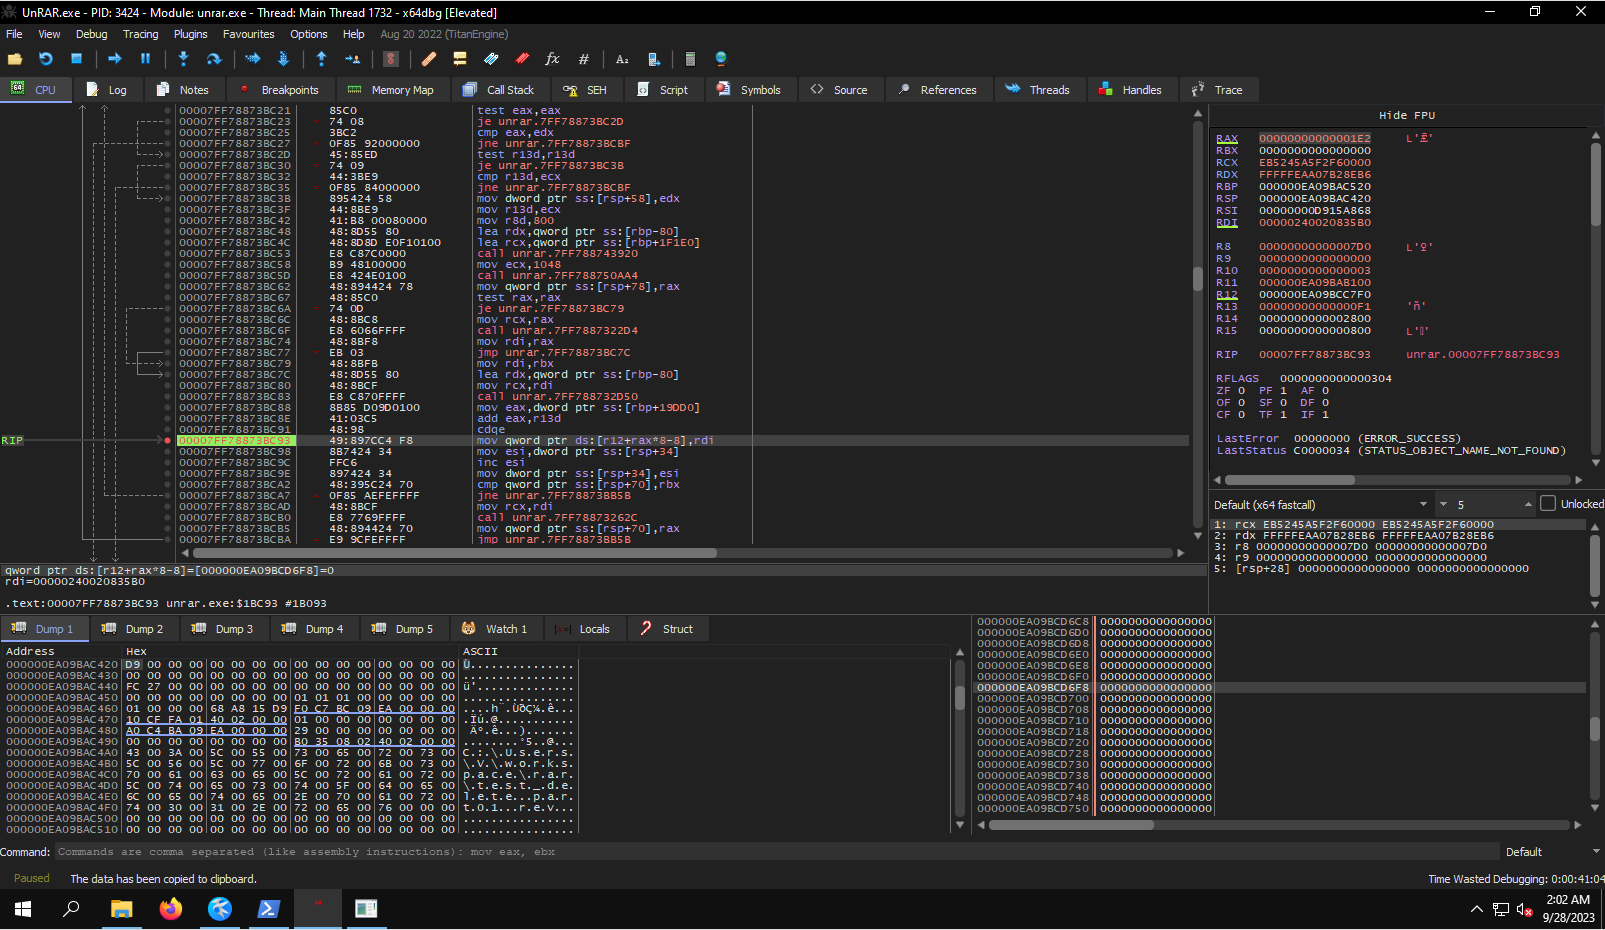Open the Plugins menu
Viewport: 1605px width, 930px height.
coord(191,34)
